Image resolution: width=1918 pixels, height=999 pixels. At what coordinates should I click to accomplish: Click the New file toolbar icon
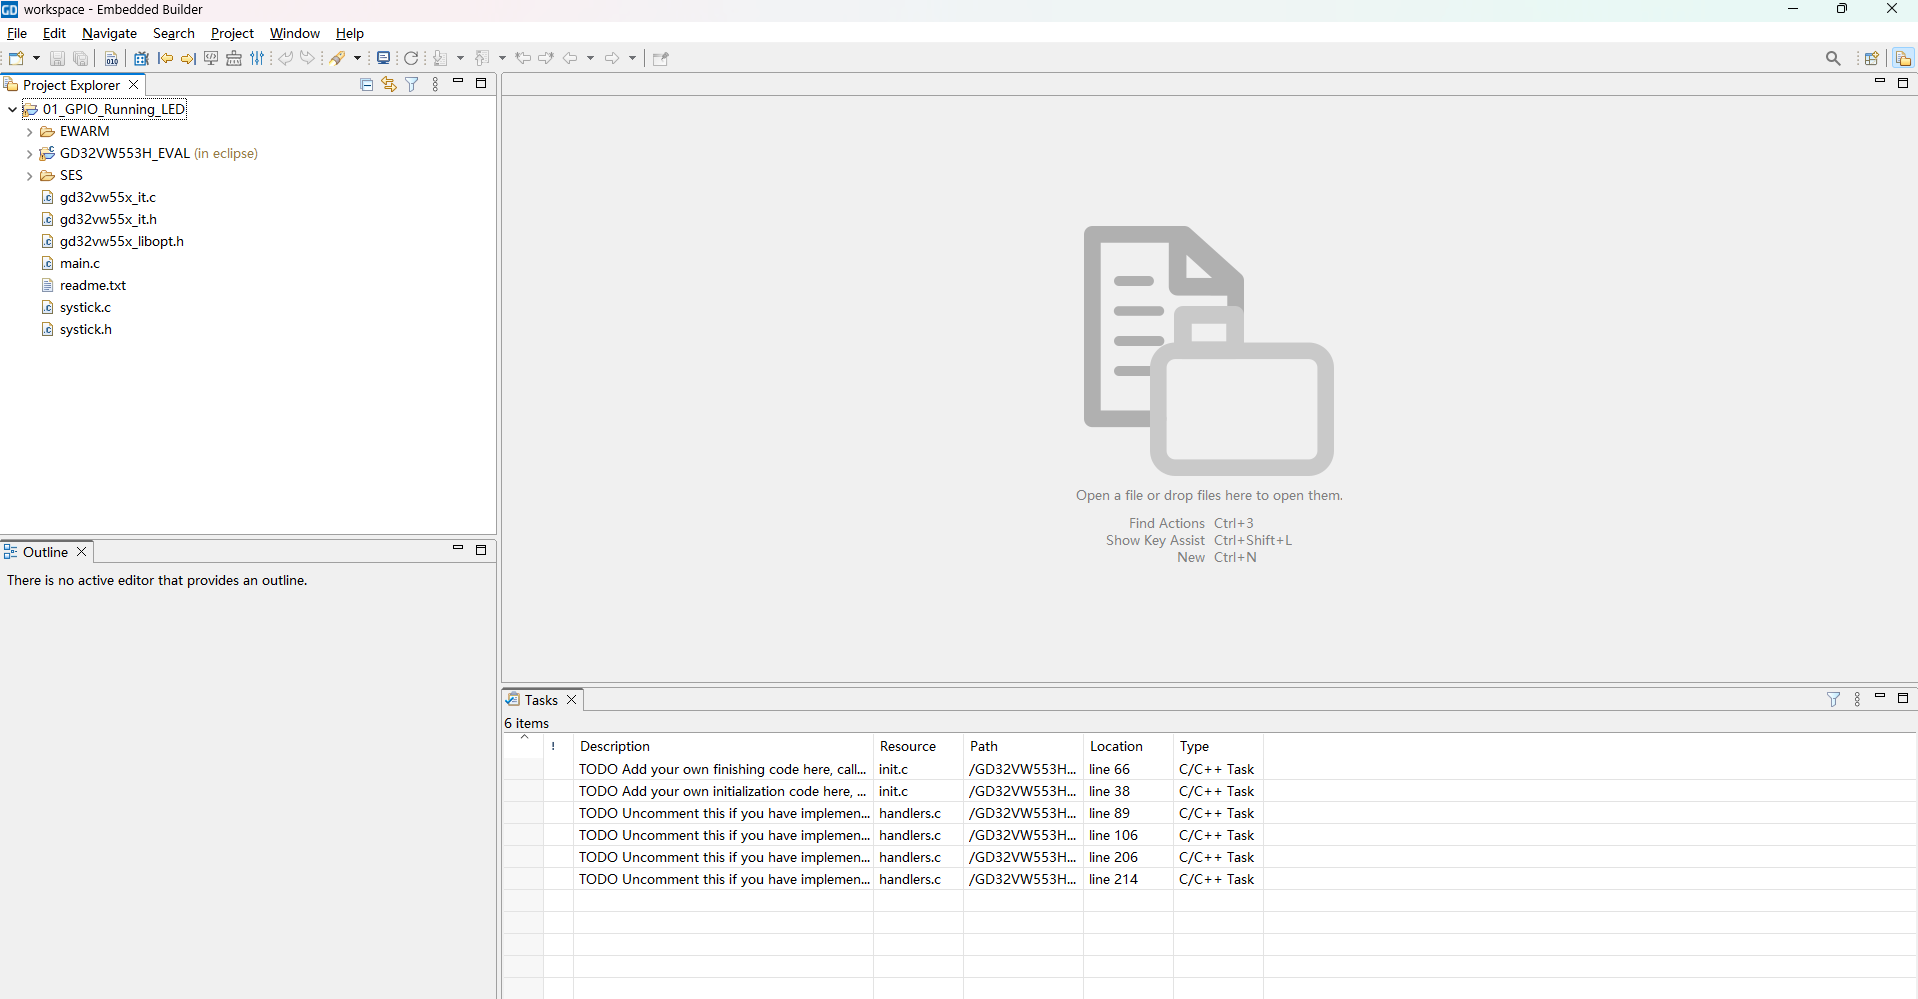pos(16,58)
